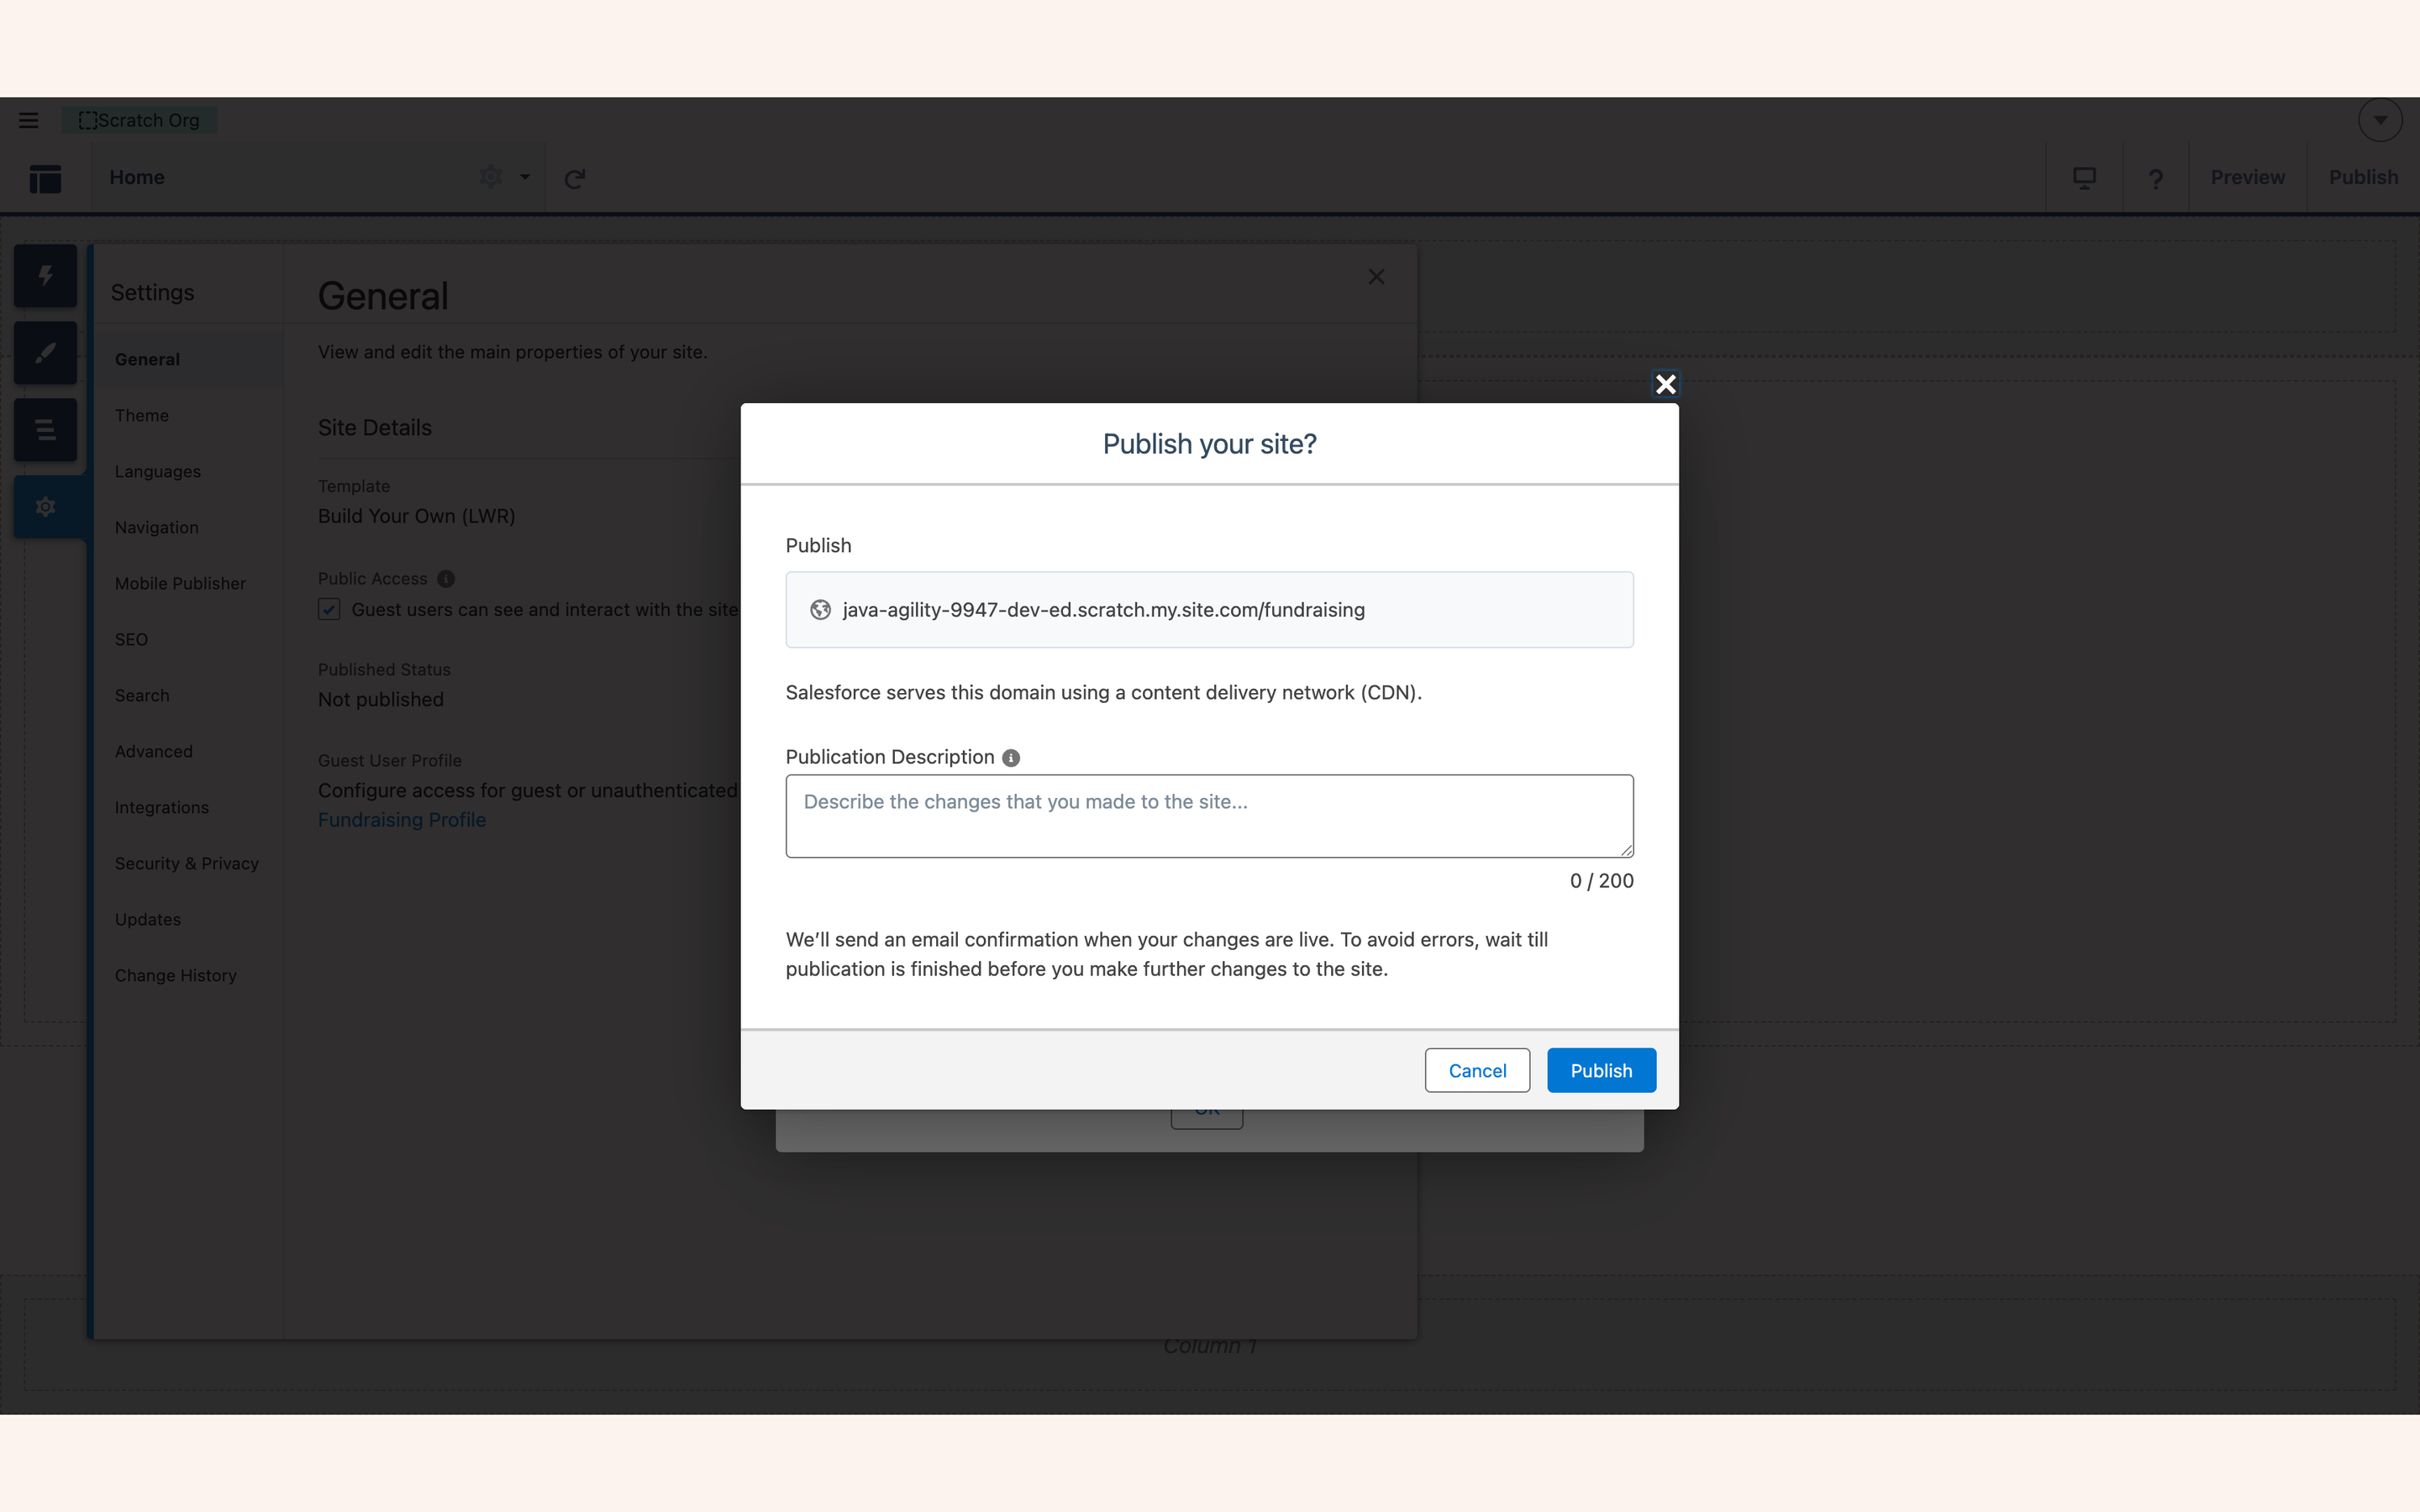Close the Settings panel with its X
This screenshot has width=2420, height=1512.
tap(1376, 276)
